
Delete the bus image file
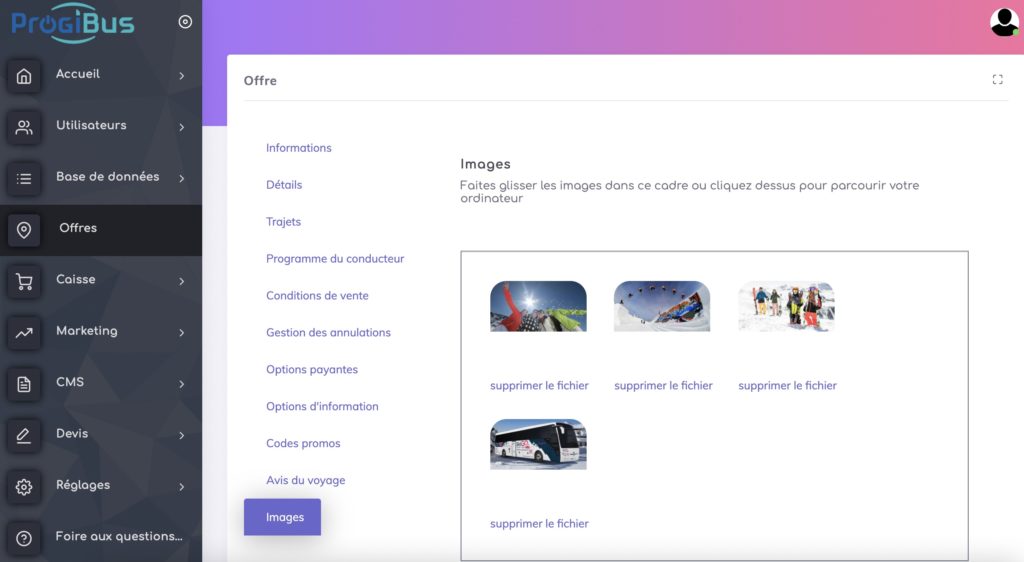539,523
